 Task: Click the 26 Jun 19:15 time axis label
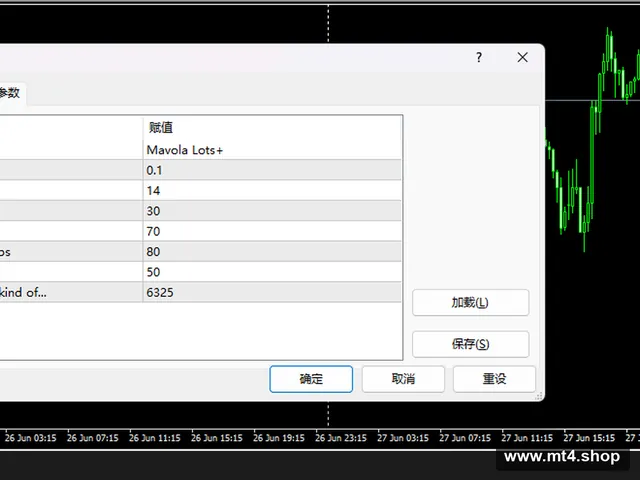pos(279,438)
